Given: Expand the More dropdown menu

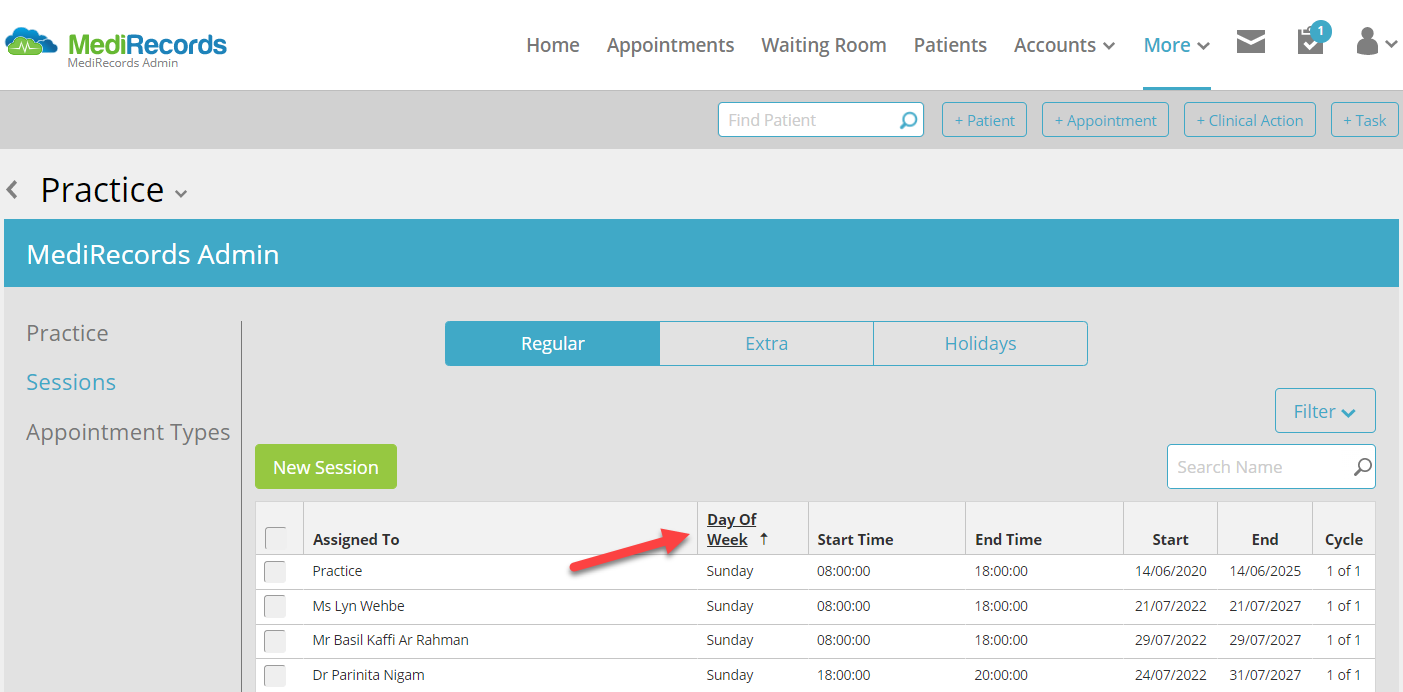Looking at the screenshot, I should coord(1177,45).
